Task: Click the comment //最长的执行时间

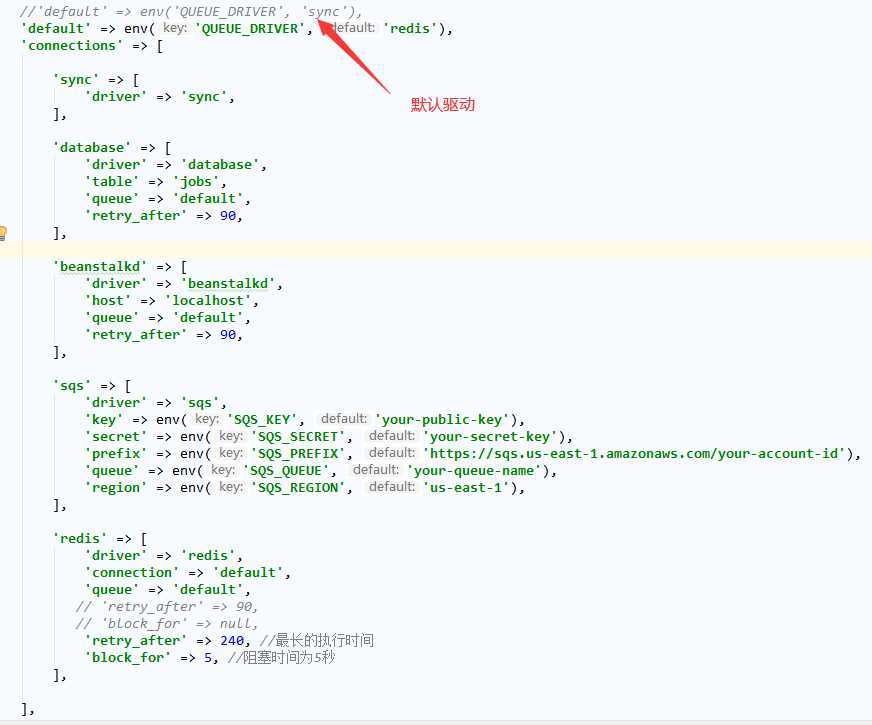Action: [x=316, y=640]
